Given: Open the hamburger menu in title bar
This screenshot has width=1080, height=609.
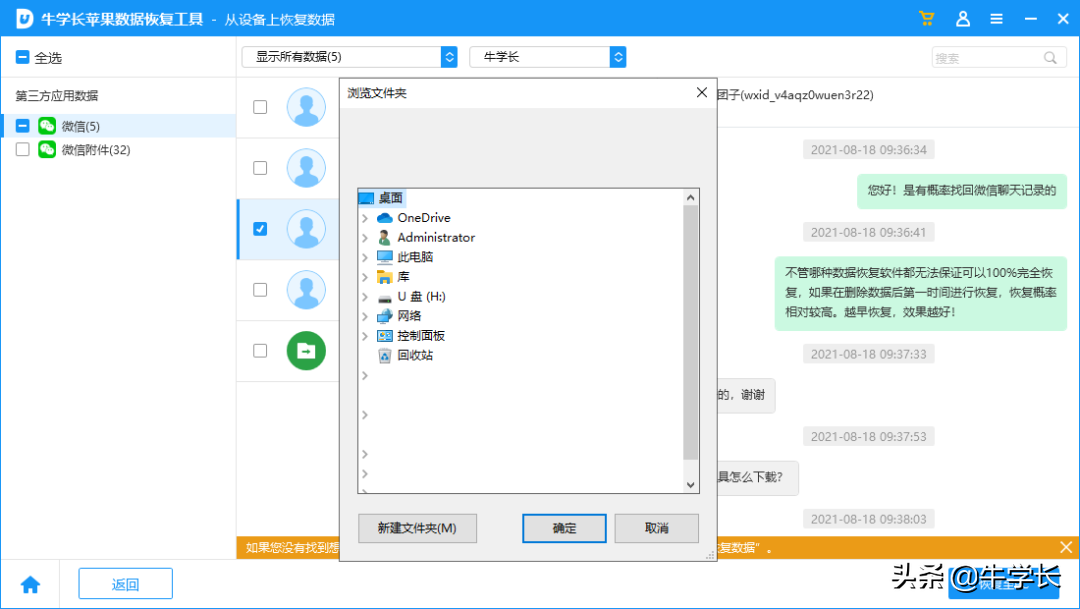Looking at the screenshot, I should point(995,18).
